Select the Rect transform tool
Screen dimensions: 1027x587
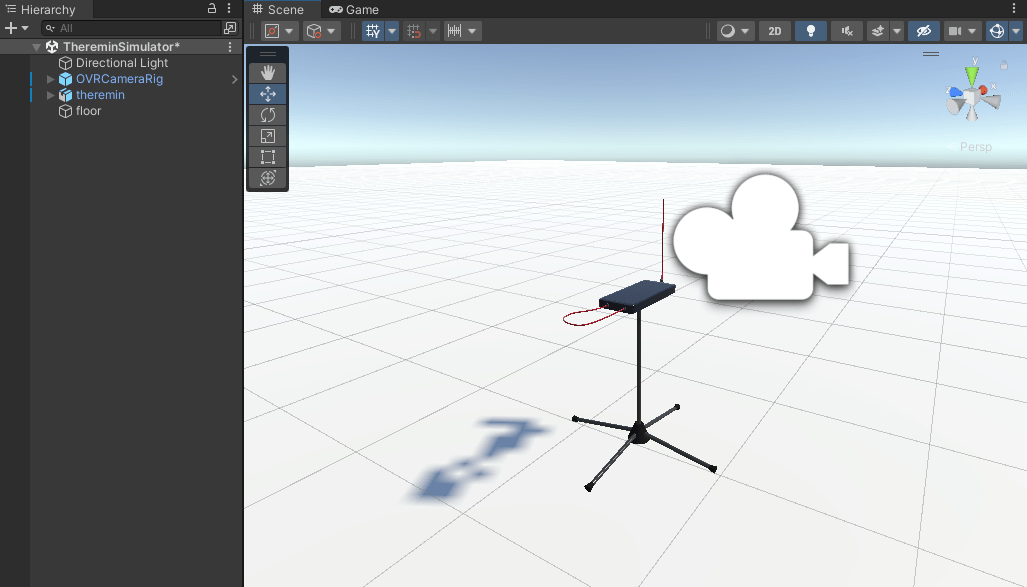(x=268, y=157)
